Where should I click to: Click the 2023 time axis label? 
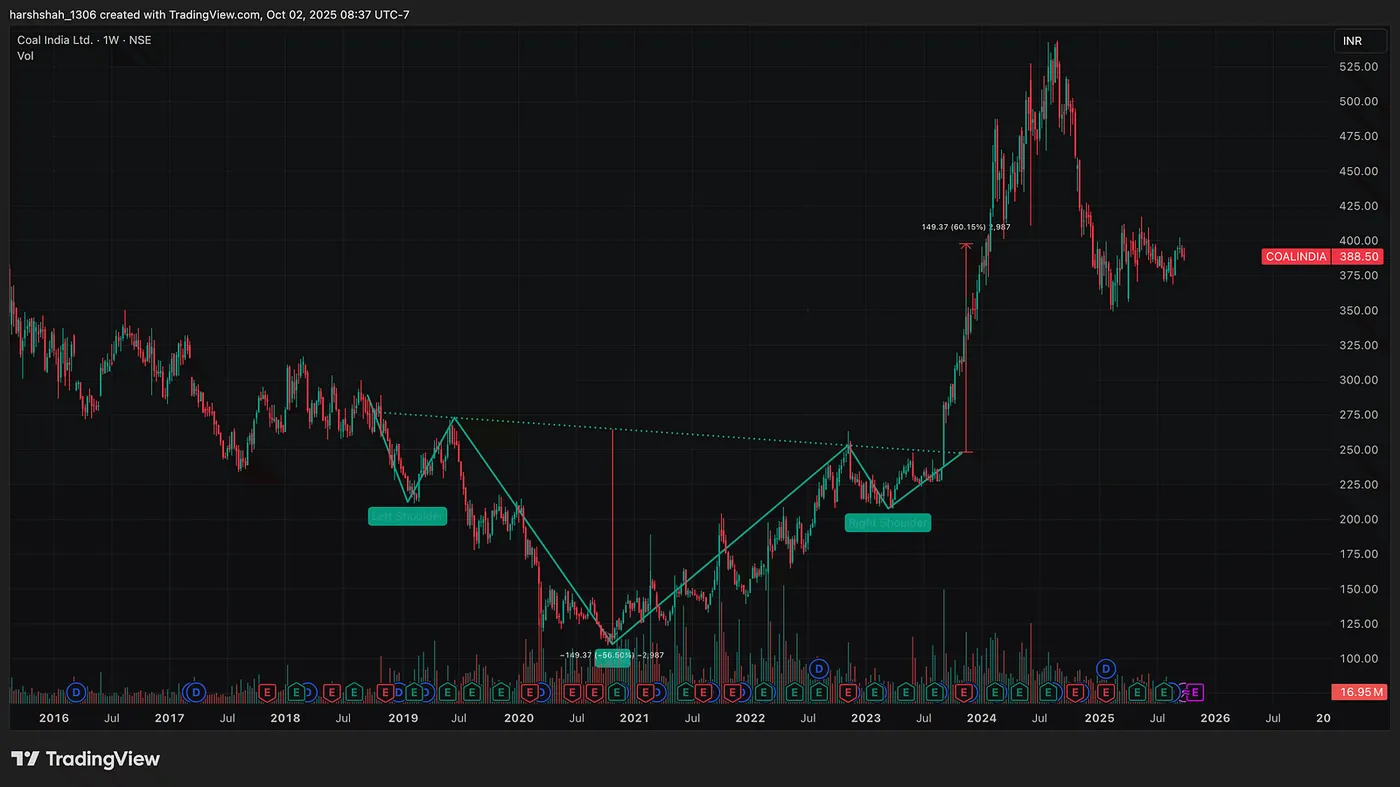click(x=866, y=718)
